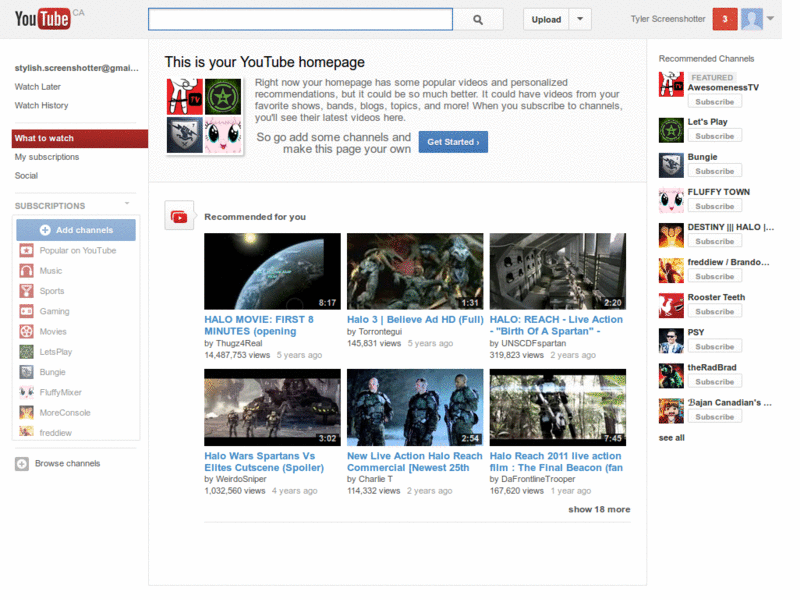Click the search input field
This screenshot has height=600, width=800.
click(301, 19)
